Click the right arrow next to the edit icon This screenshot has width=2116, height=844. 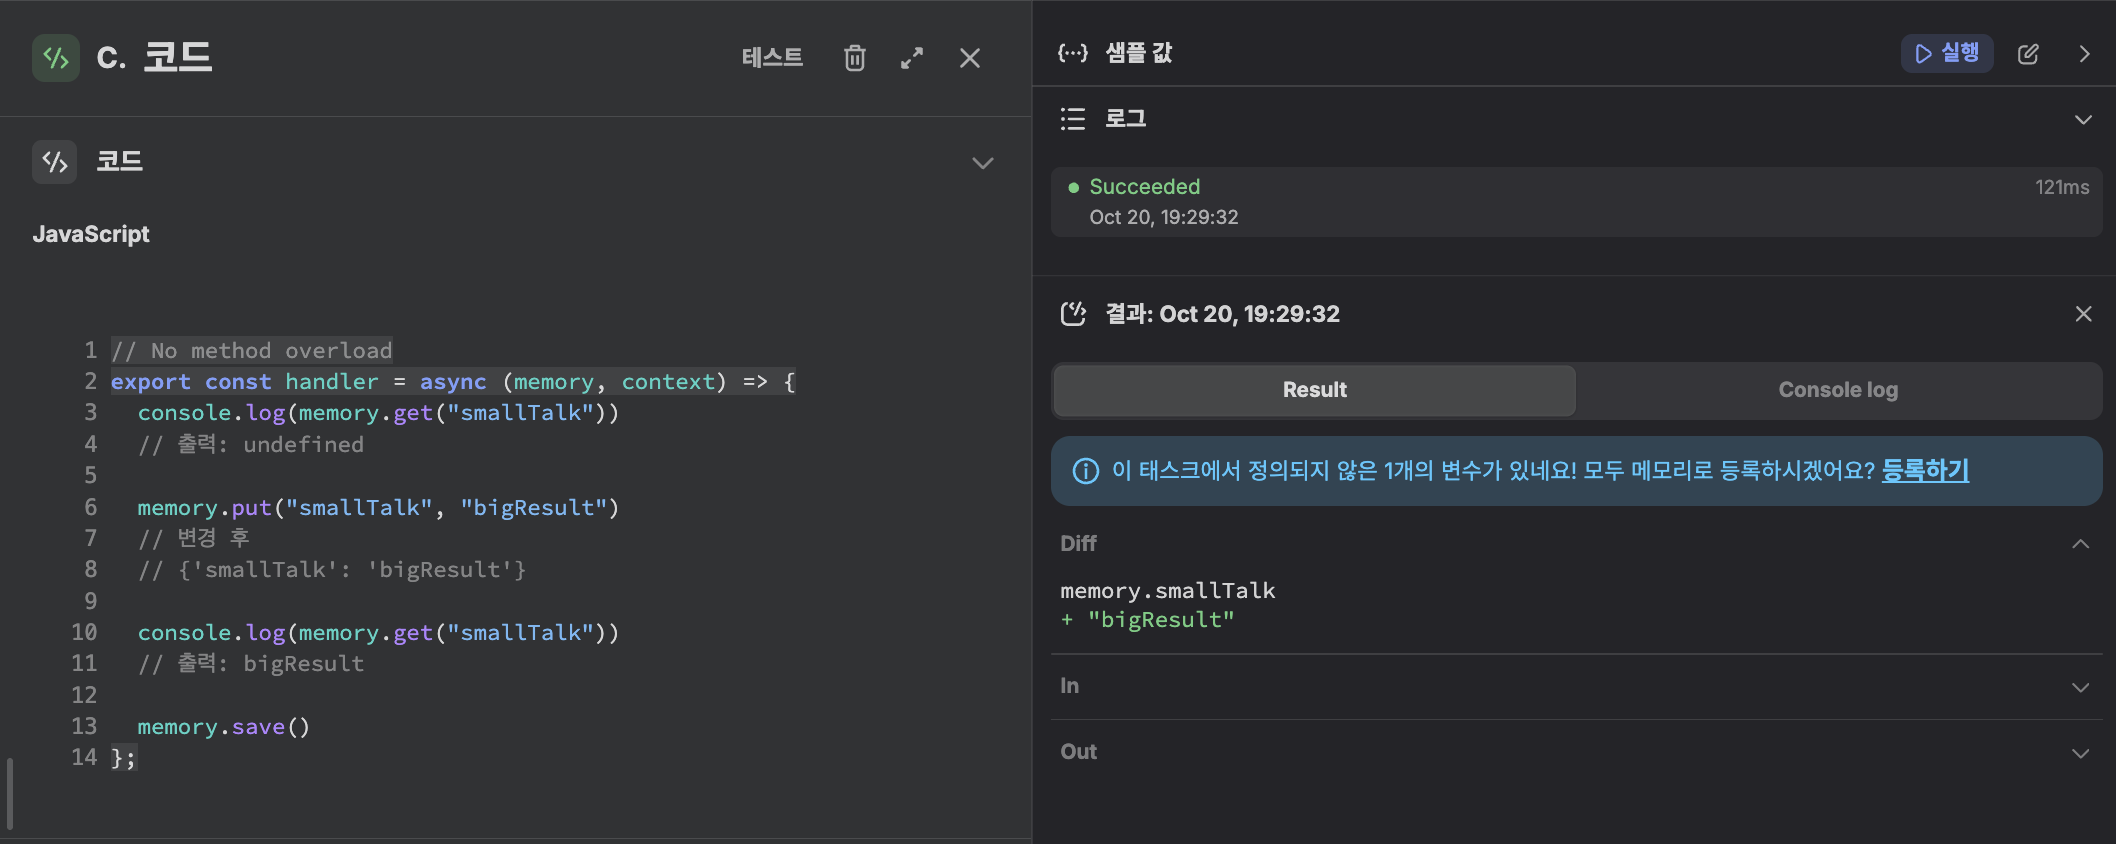[2084, 54]
